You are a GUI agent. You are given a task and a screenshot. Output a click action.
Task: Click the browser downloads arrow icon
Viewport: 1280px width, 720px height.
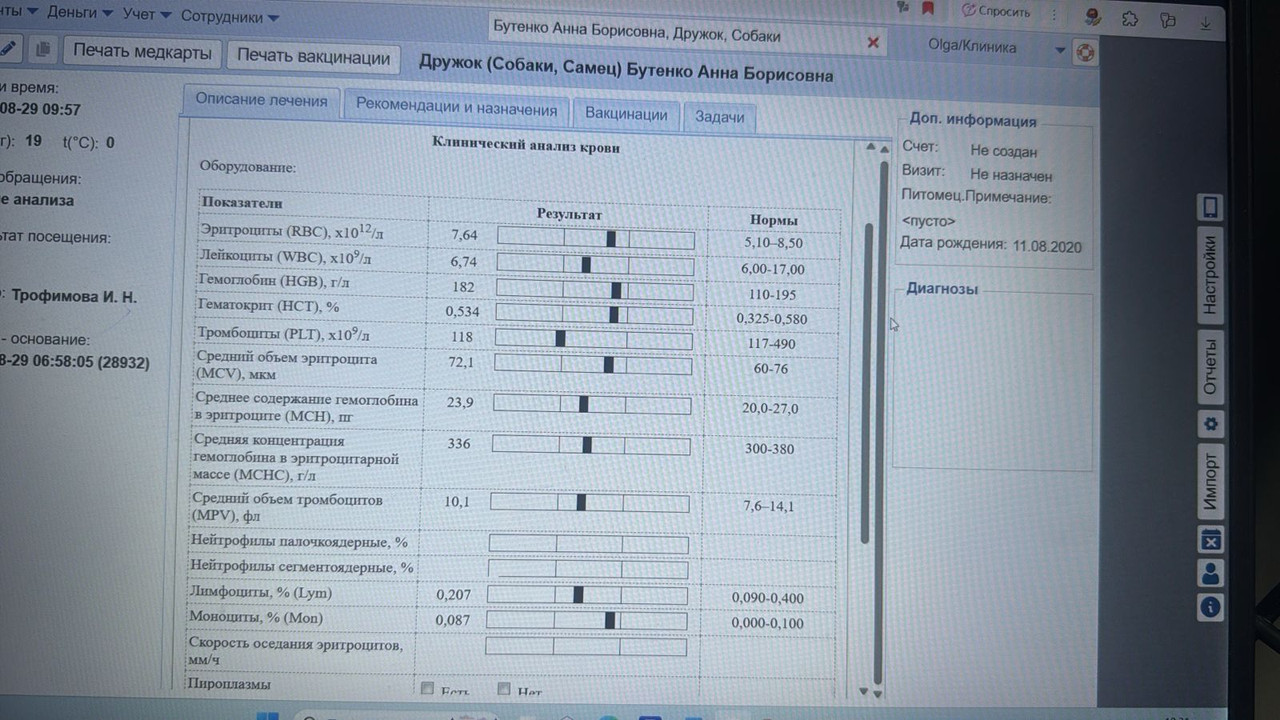point(1206,22)
